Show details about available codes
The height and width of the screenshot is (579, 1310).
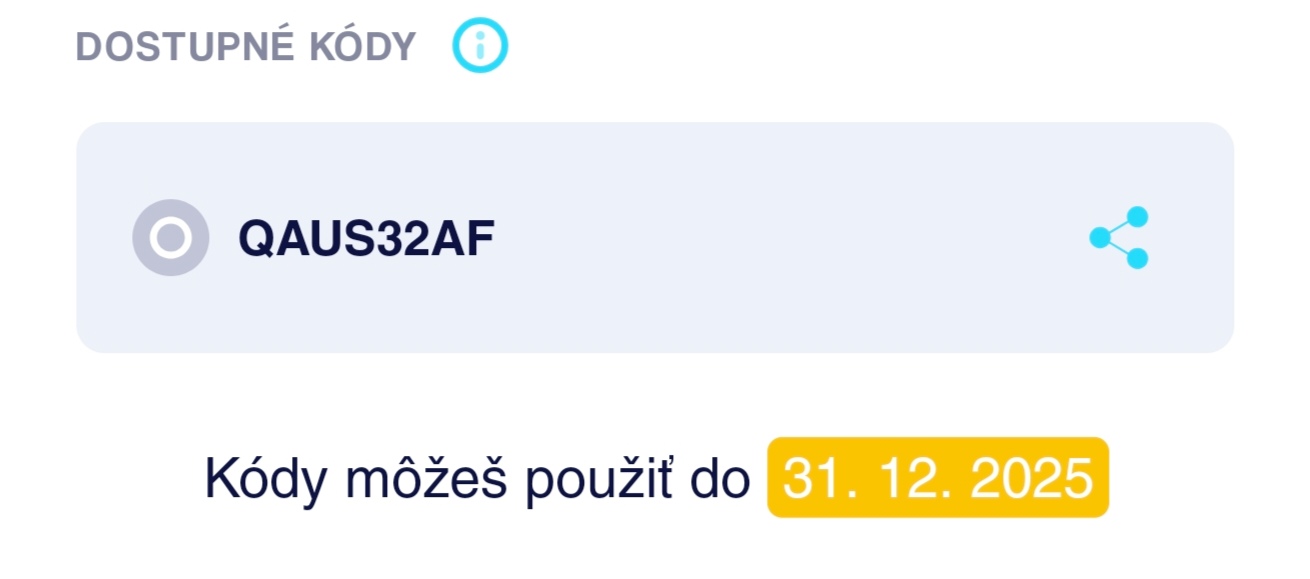pos(480,45)
